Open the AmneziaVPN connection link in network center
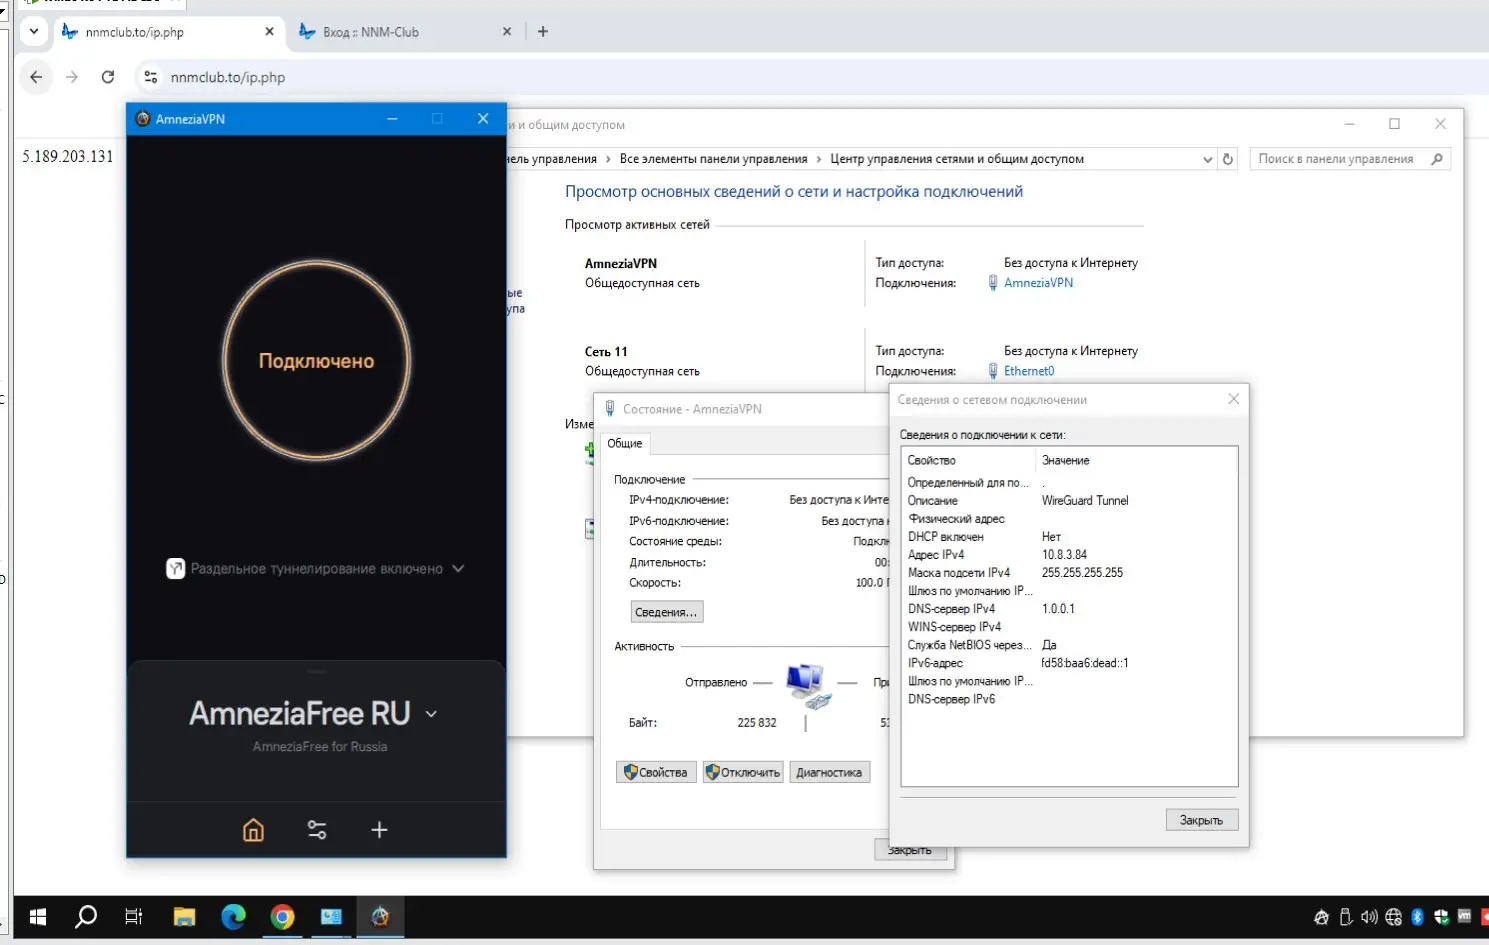The image size is (1489, 945). coord(1038,283)
